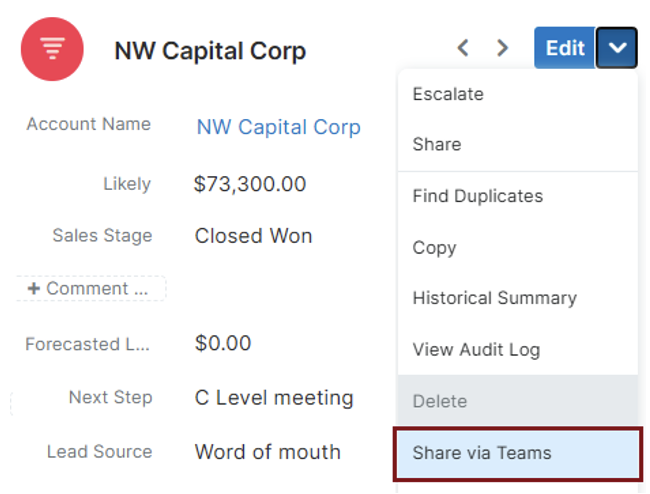Image resolution: width=650 pixels, height=494 pixels.
Task: Click the red opportunity module icon
Action: 52,49
